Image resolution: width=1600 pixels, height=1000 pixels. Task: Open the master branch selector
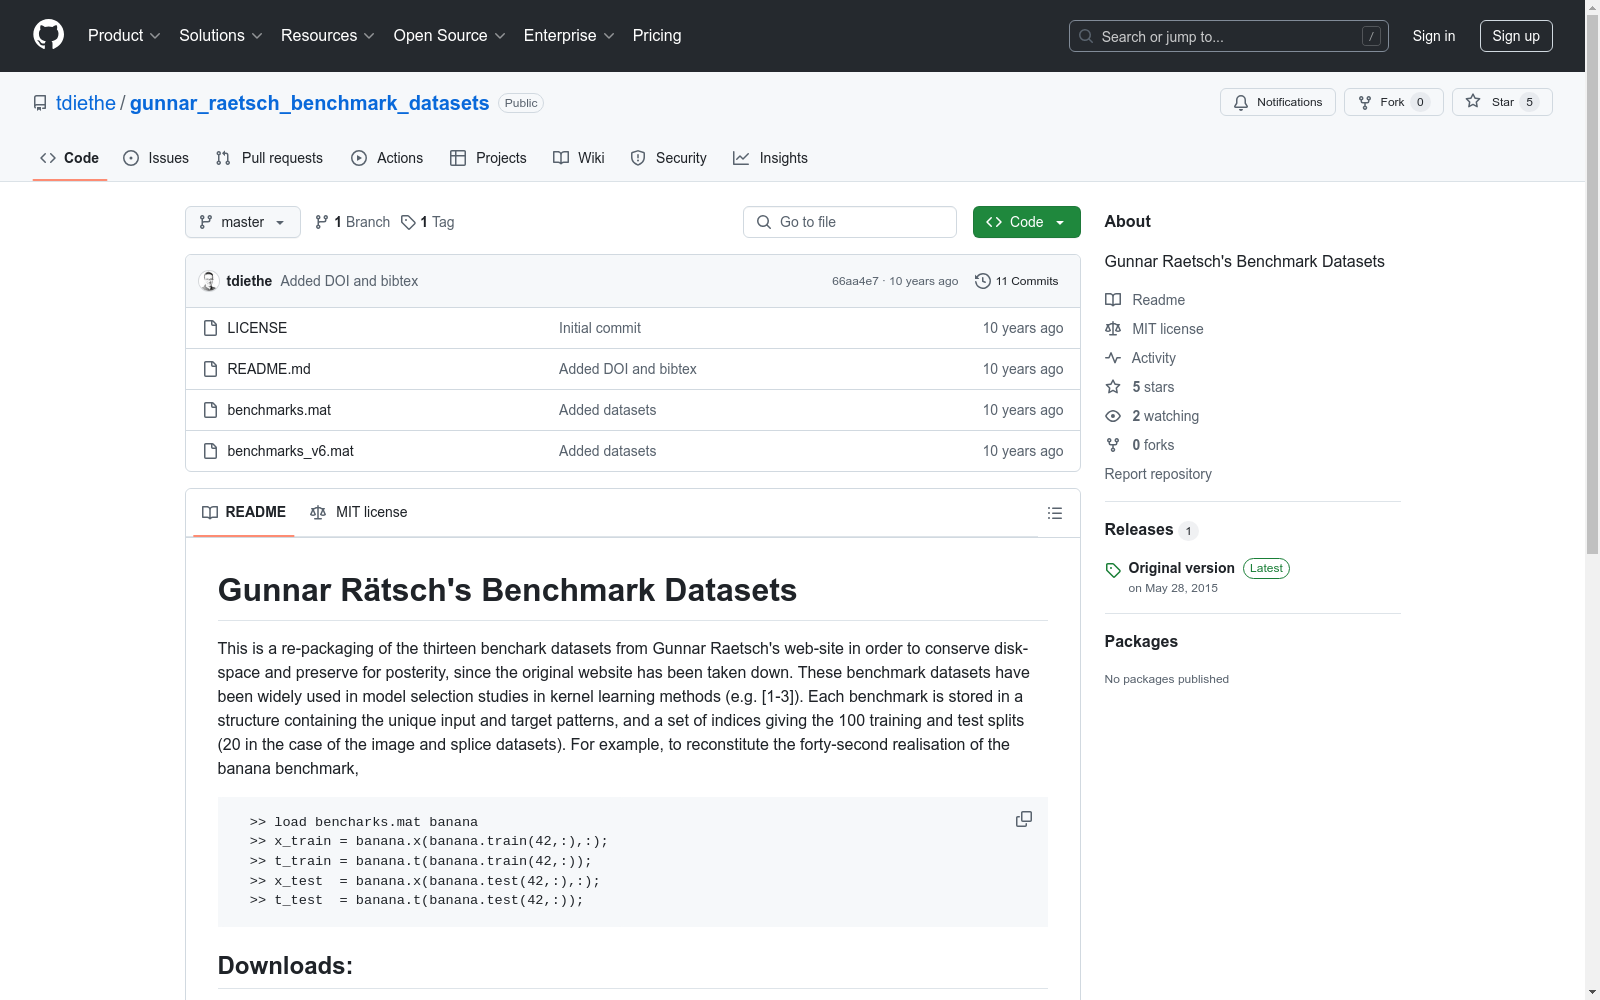tap(243, 222)
